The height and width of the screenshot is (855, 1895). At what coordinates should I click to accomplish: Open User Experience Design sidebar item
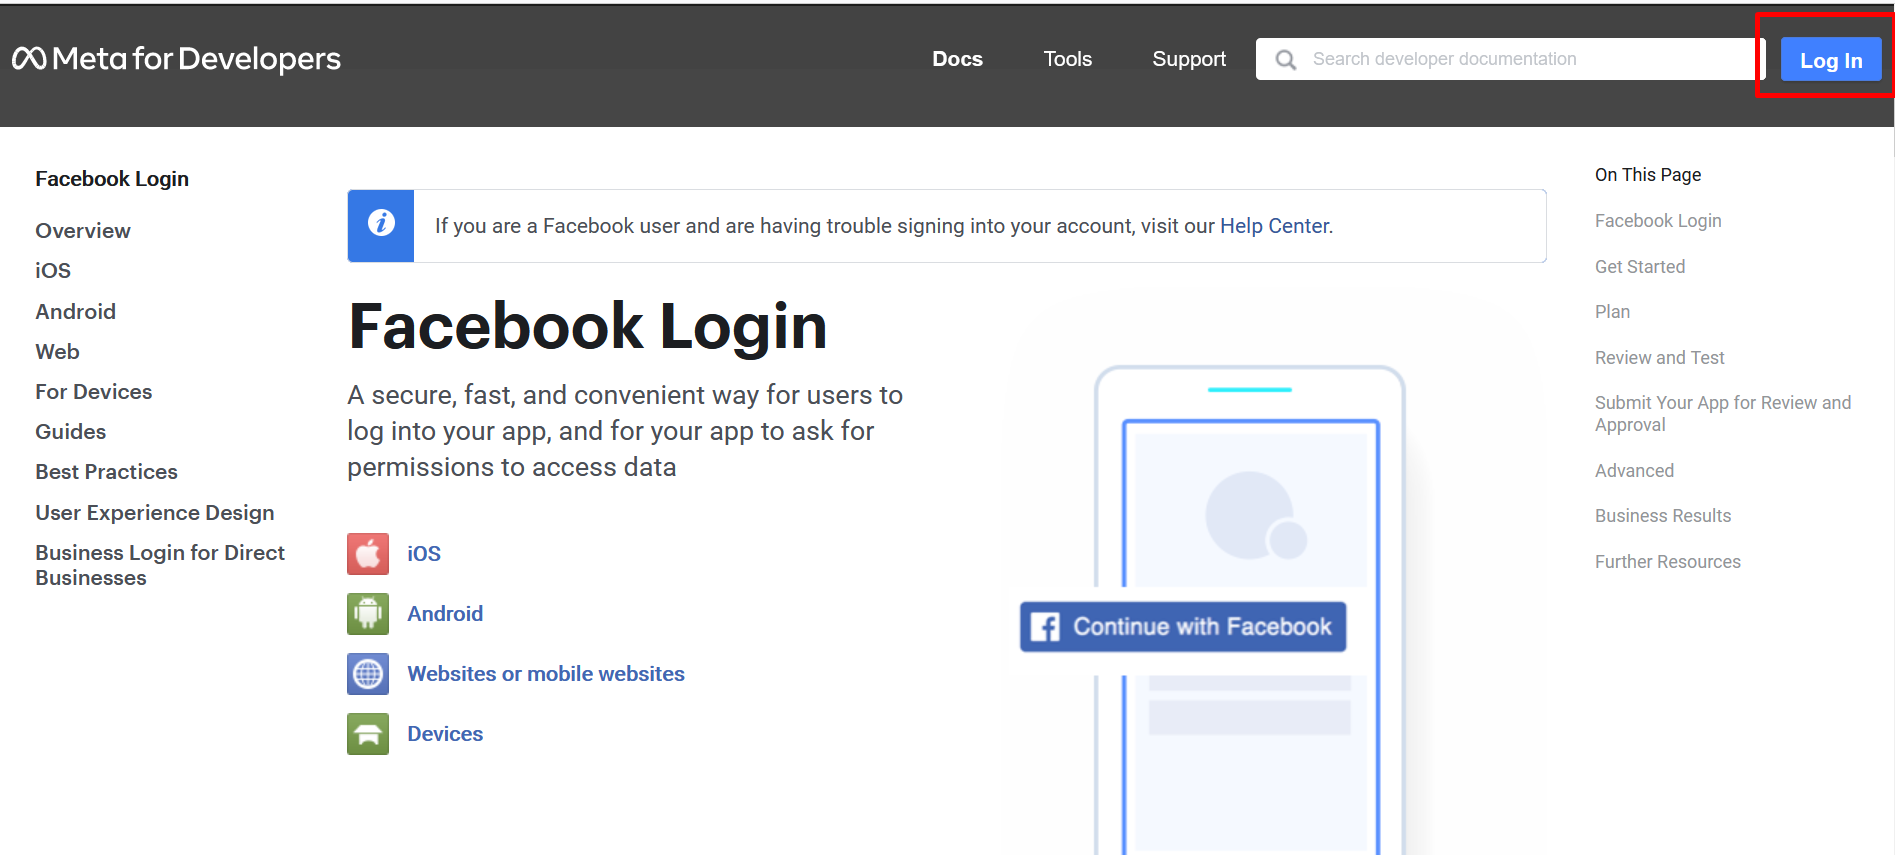pos(154,513)
